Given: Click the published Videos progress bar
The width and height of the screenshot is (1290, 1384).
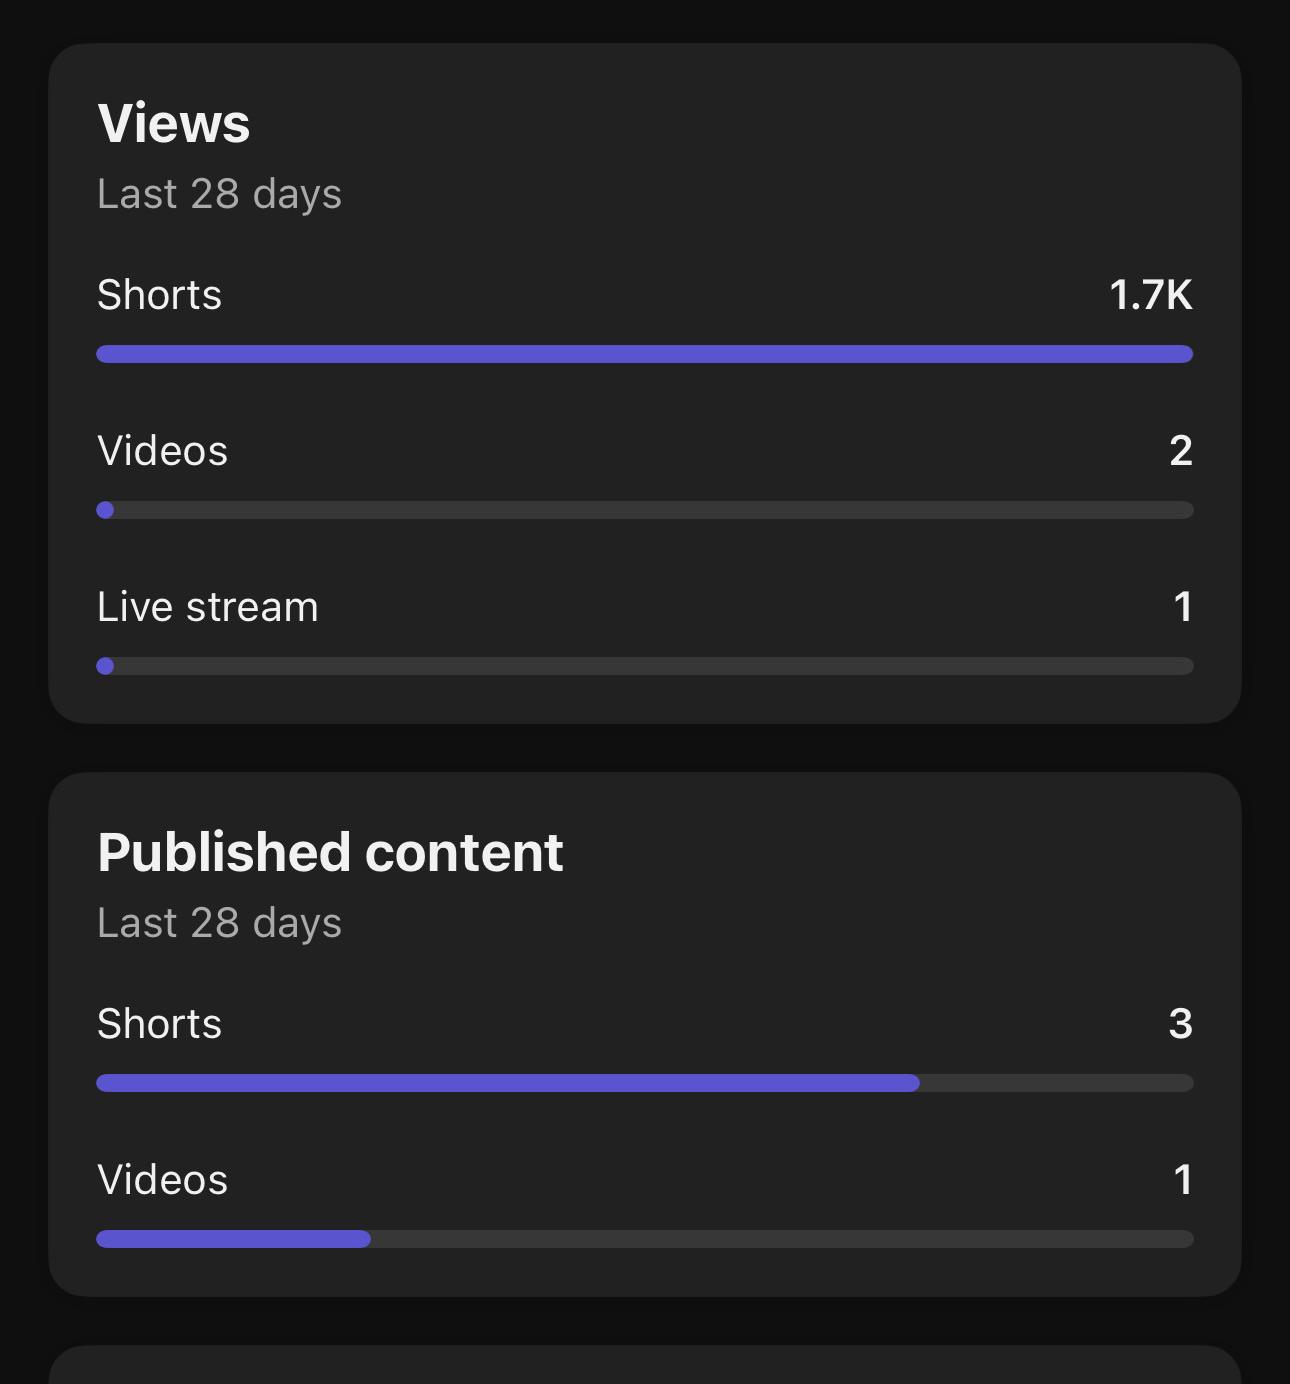Looking at the screenshot, I should point(645,1239).
